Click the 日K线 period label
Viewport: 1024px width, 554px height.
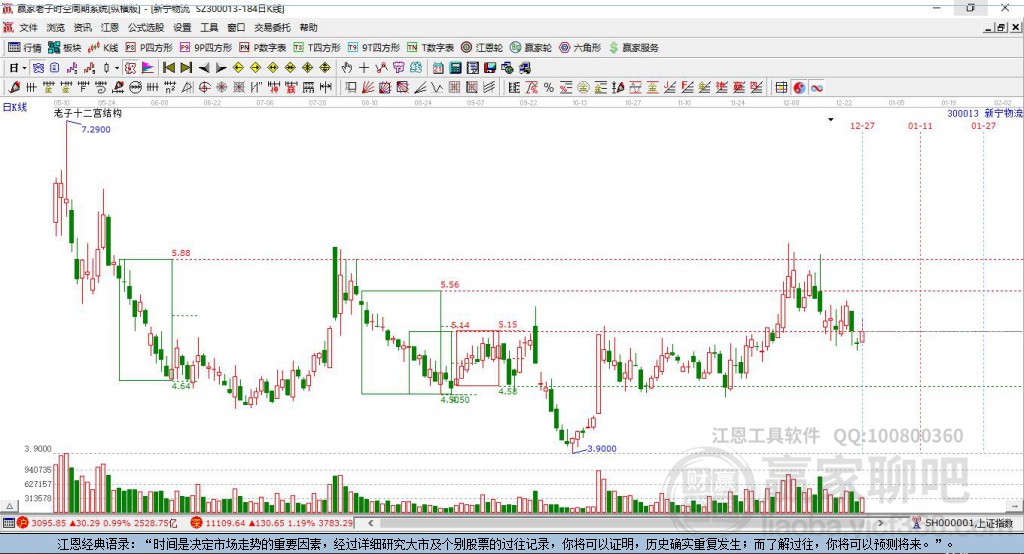pyautogui.click(x=15, y=107)
